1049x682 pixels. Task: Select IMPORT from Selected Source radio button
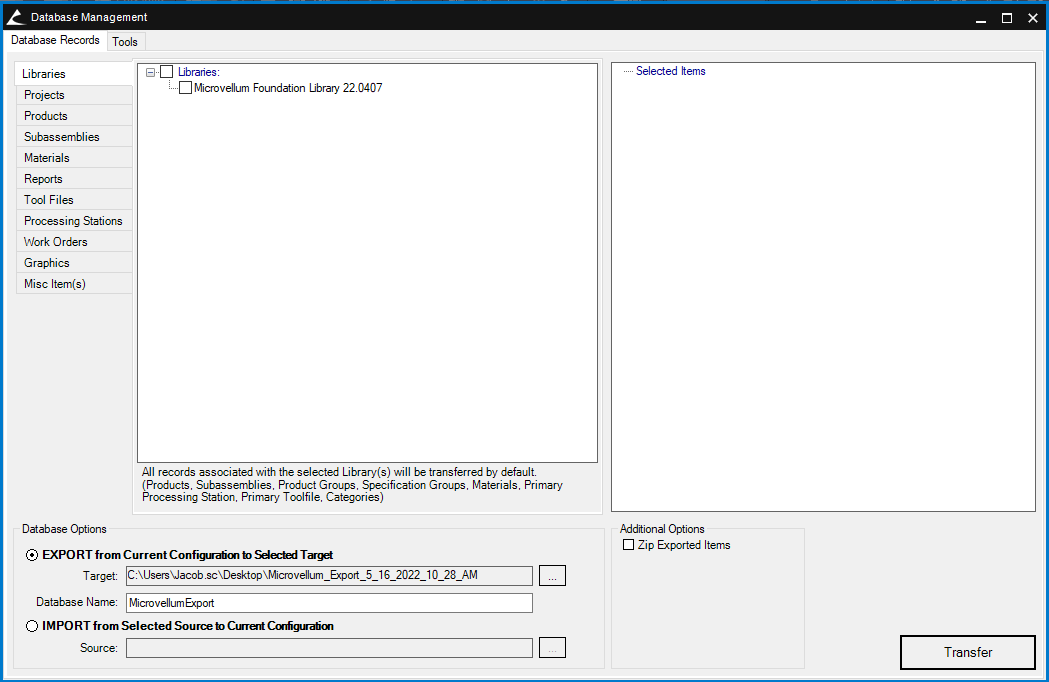click(x=33, y=626)
